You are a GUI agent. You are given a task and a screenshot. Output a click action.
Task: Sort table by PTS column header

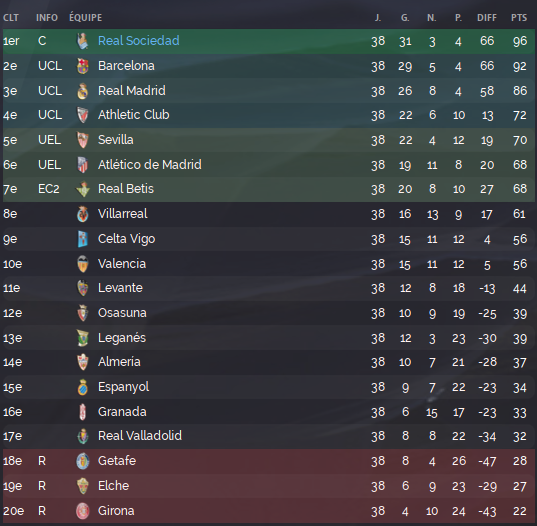(x=519, y=18)
